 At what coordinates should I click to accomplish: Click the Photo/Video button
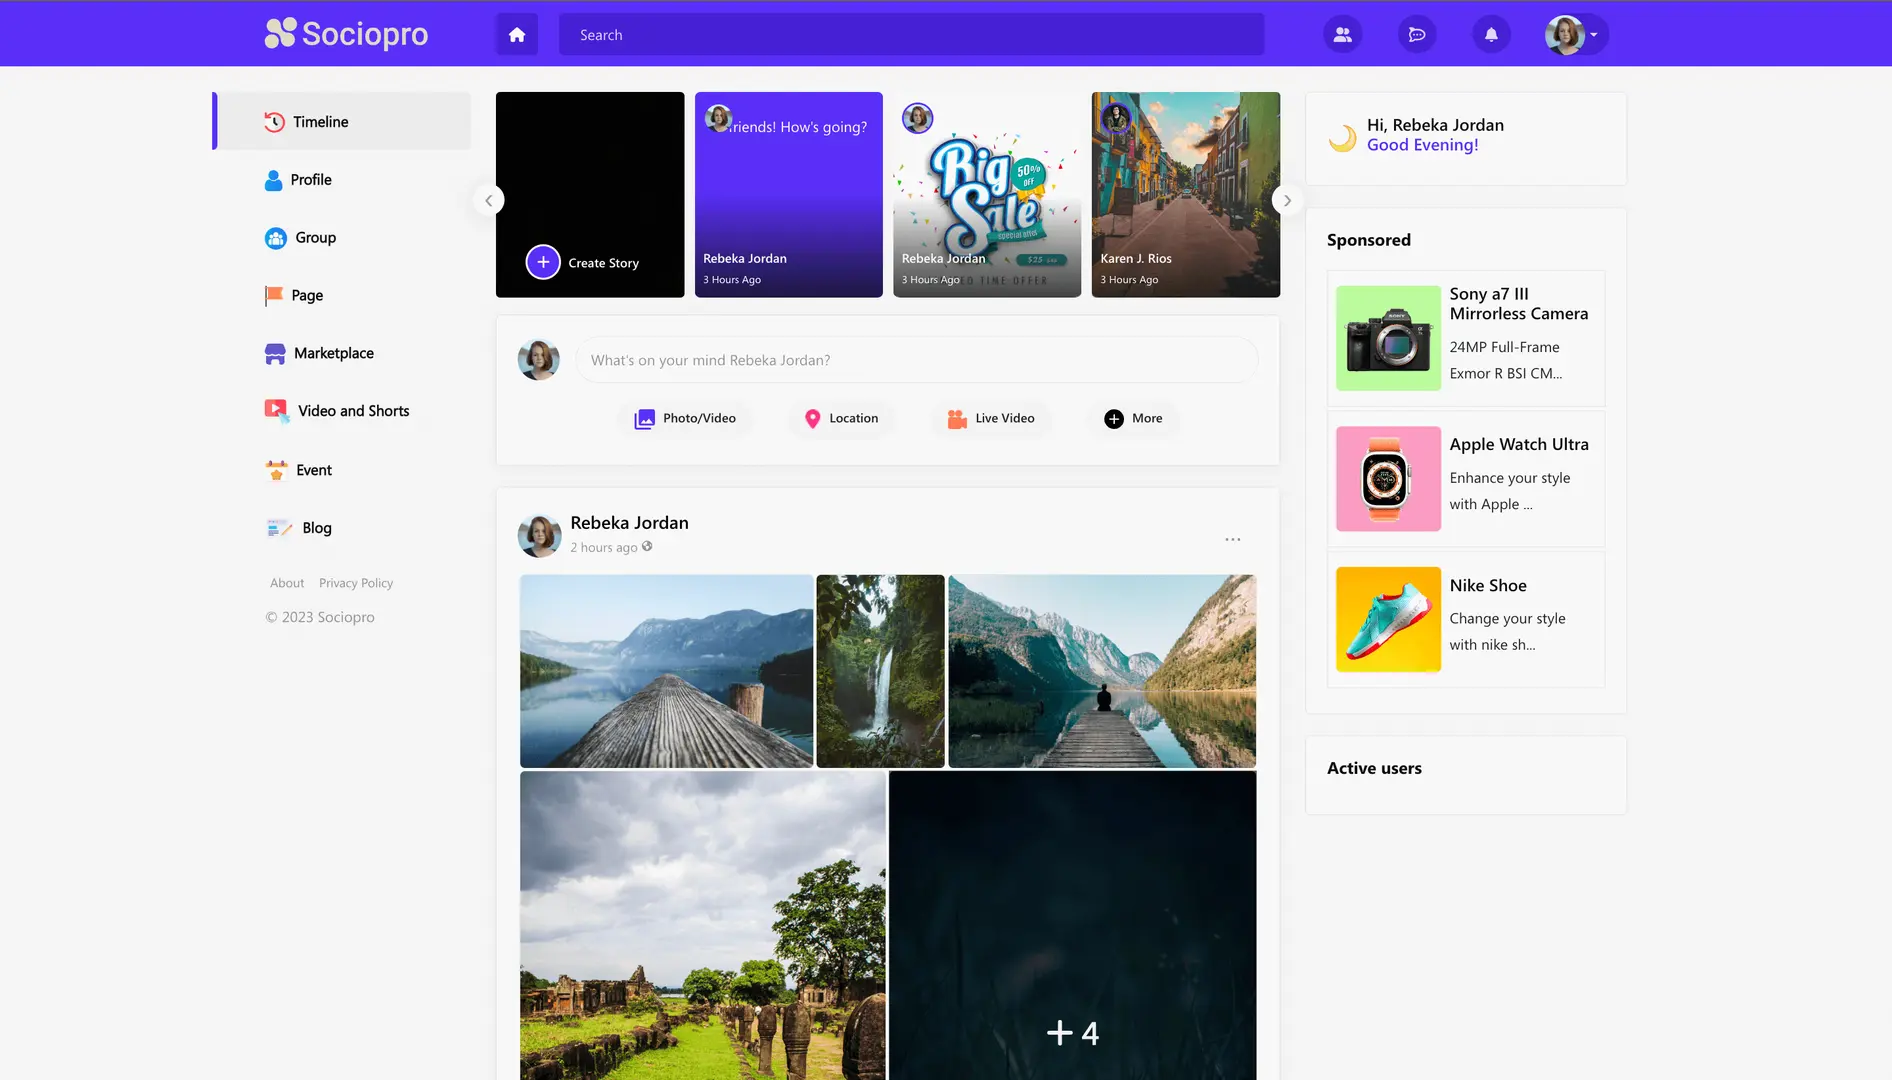(x=685, y=418)
